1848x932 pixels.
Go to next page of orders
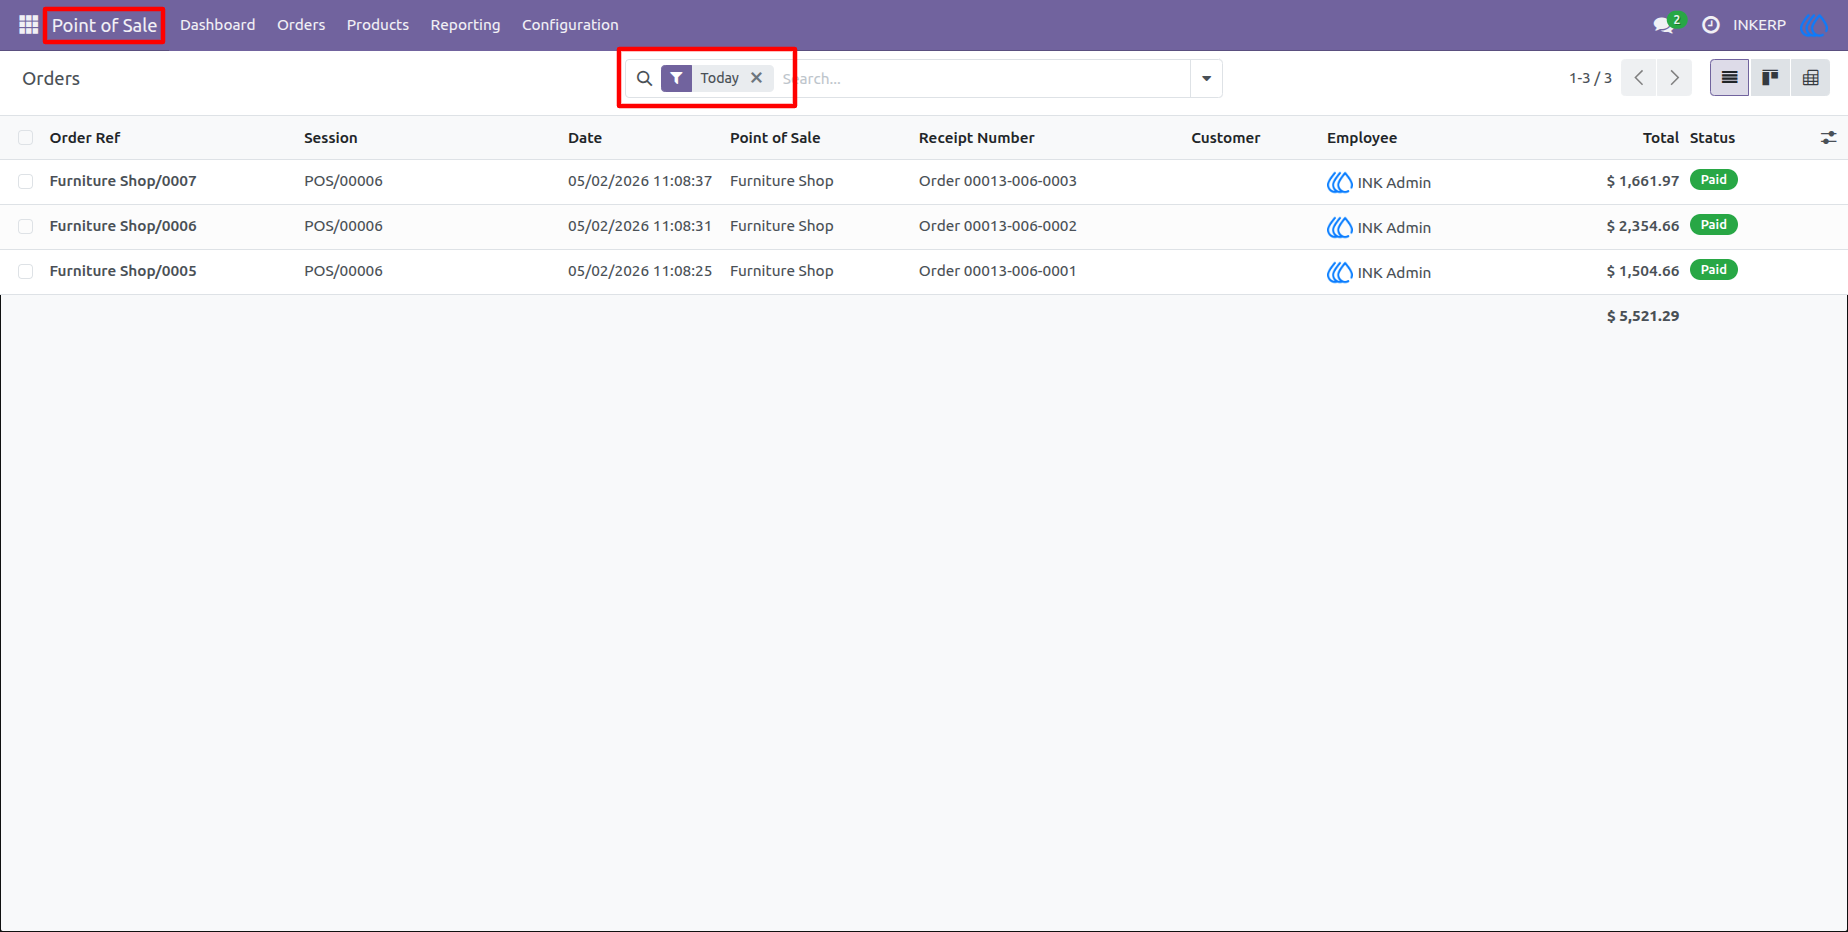(1674, 78)
